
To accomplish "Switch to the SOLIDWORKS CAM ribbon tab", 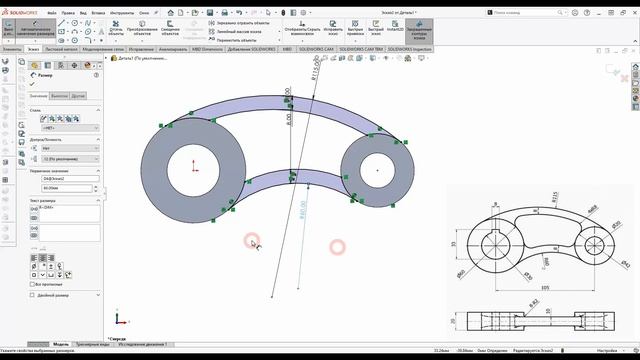I will coord(316,49).
